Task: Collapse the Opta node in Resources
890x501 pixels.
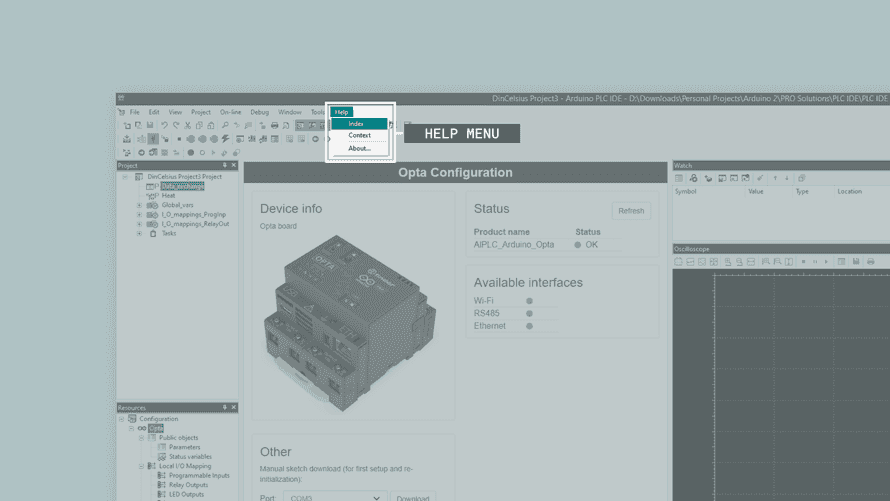Action: coord(132,428)
